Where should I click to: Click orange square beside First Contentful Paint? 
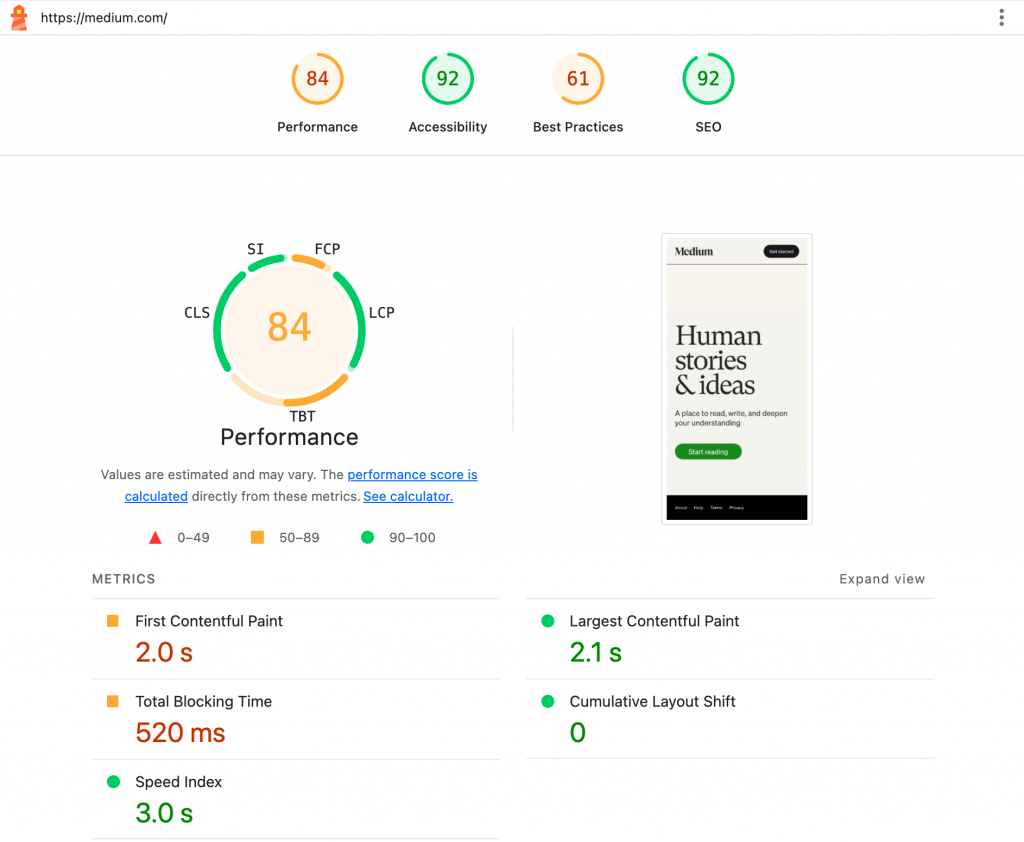(113, 621)
